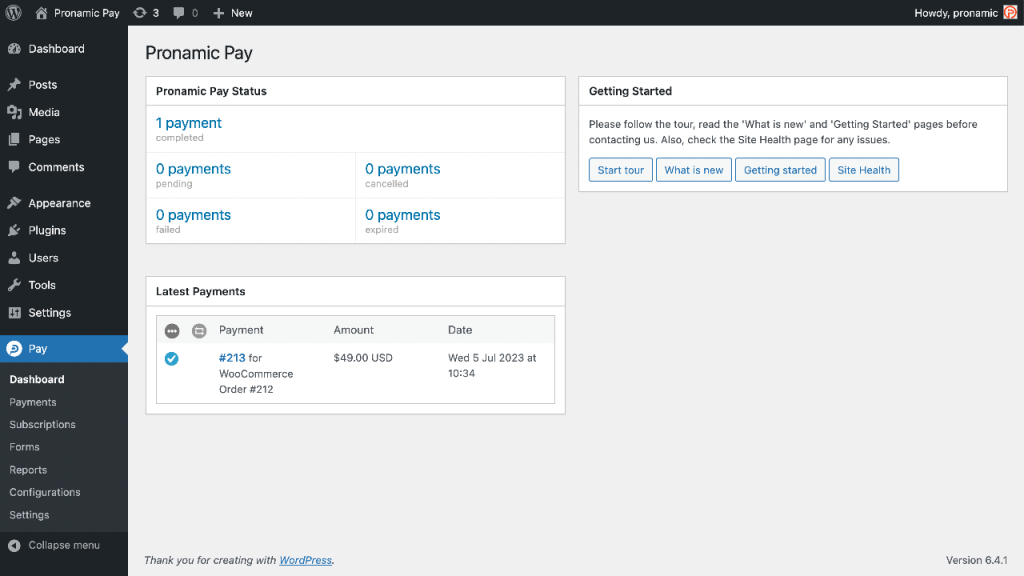The height and width of the screenshot is (576, 1024).
Task: Click the Users person icon
Action: click(14, 258)
